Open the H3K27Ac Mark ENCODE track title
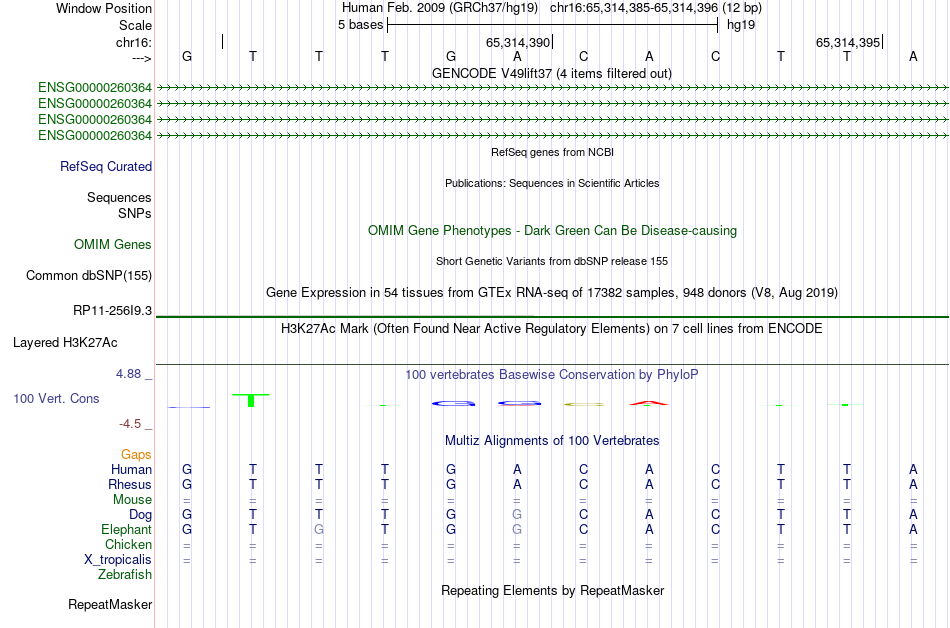The width and height of the screenshot is (950, 628). pyautogui.click(x=552, y=329)
